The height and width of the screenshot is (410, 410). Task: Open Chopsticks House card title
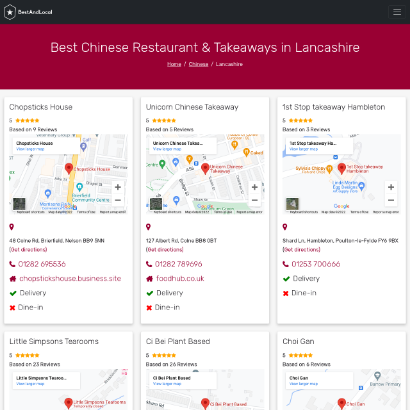pyautogui.click(x=41, y=107)
